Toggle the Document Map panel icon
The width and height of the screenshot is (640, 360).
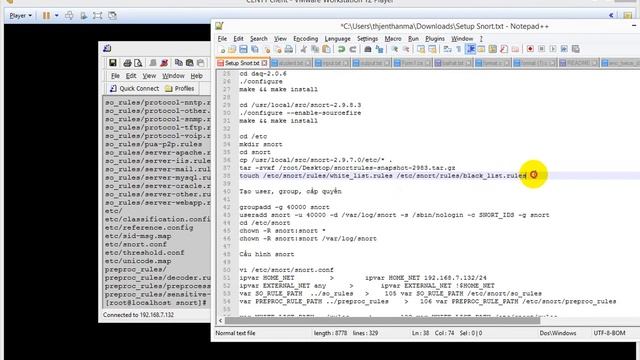pyautogui.click(x=493, y=49)
